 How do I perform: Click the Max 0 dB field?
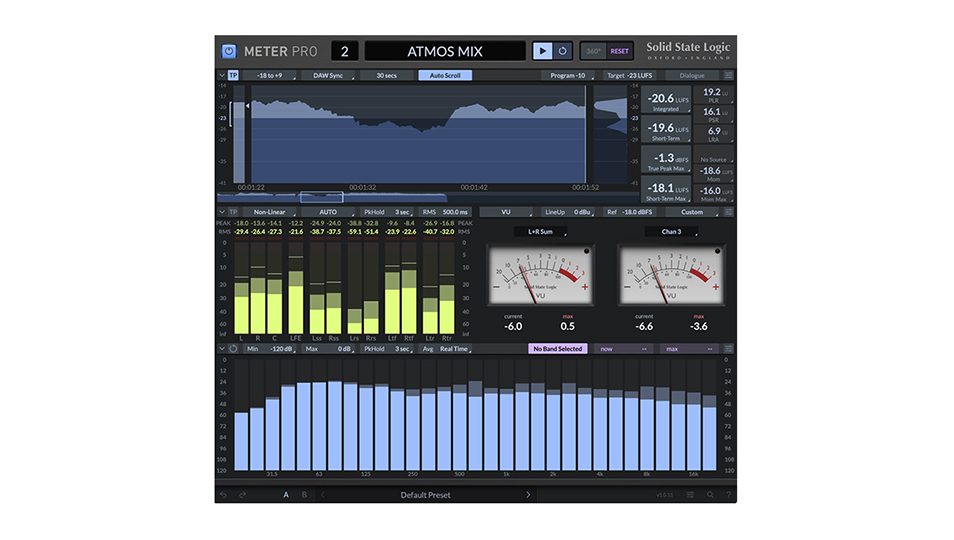(328, 349)
